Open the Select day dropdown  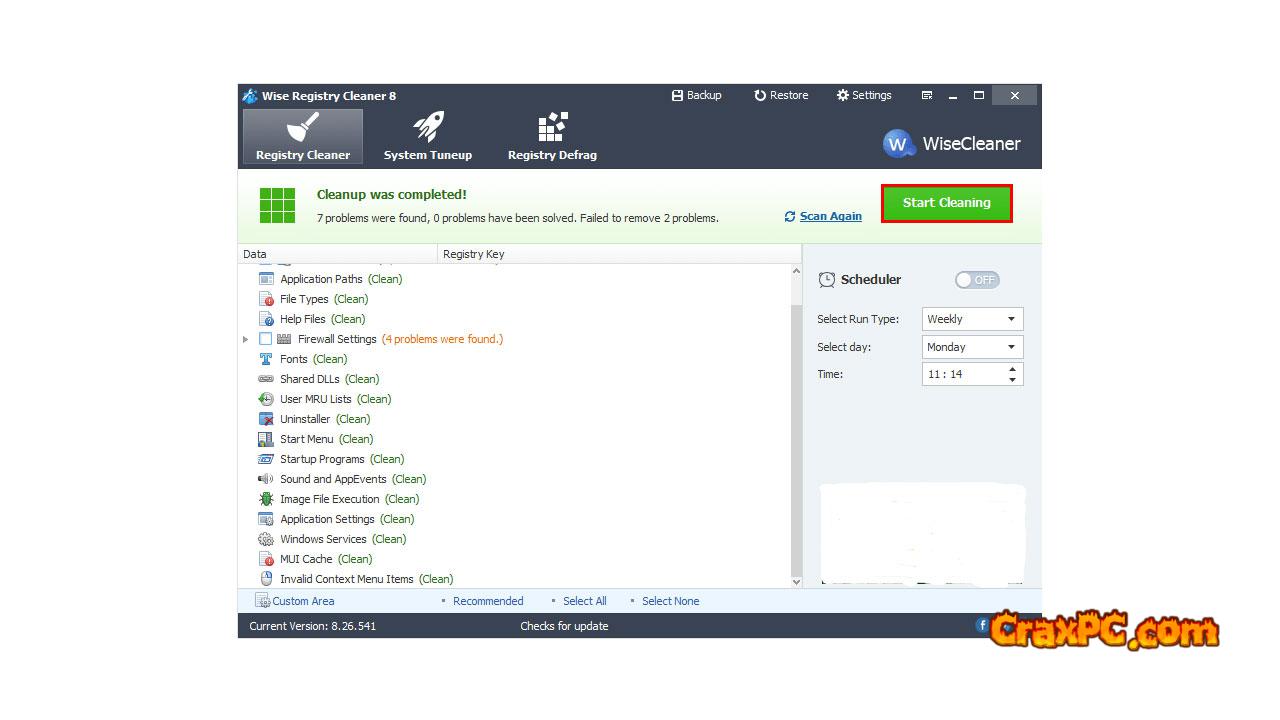click(973, 347)
